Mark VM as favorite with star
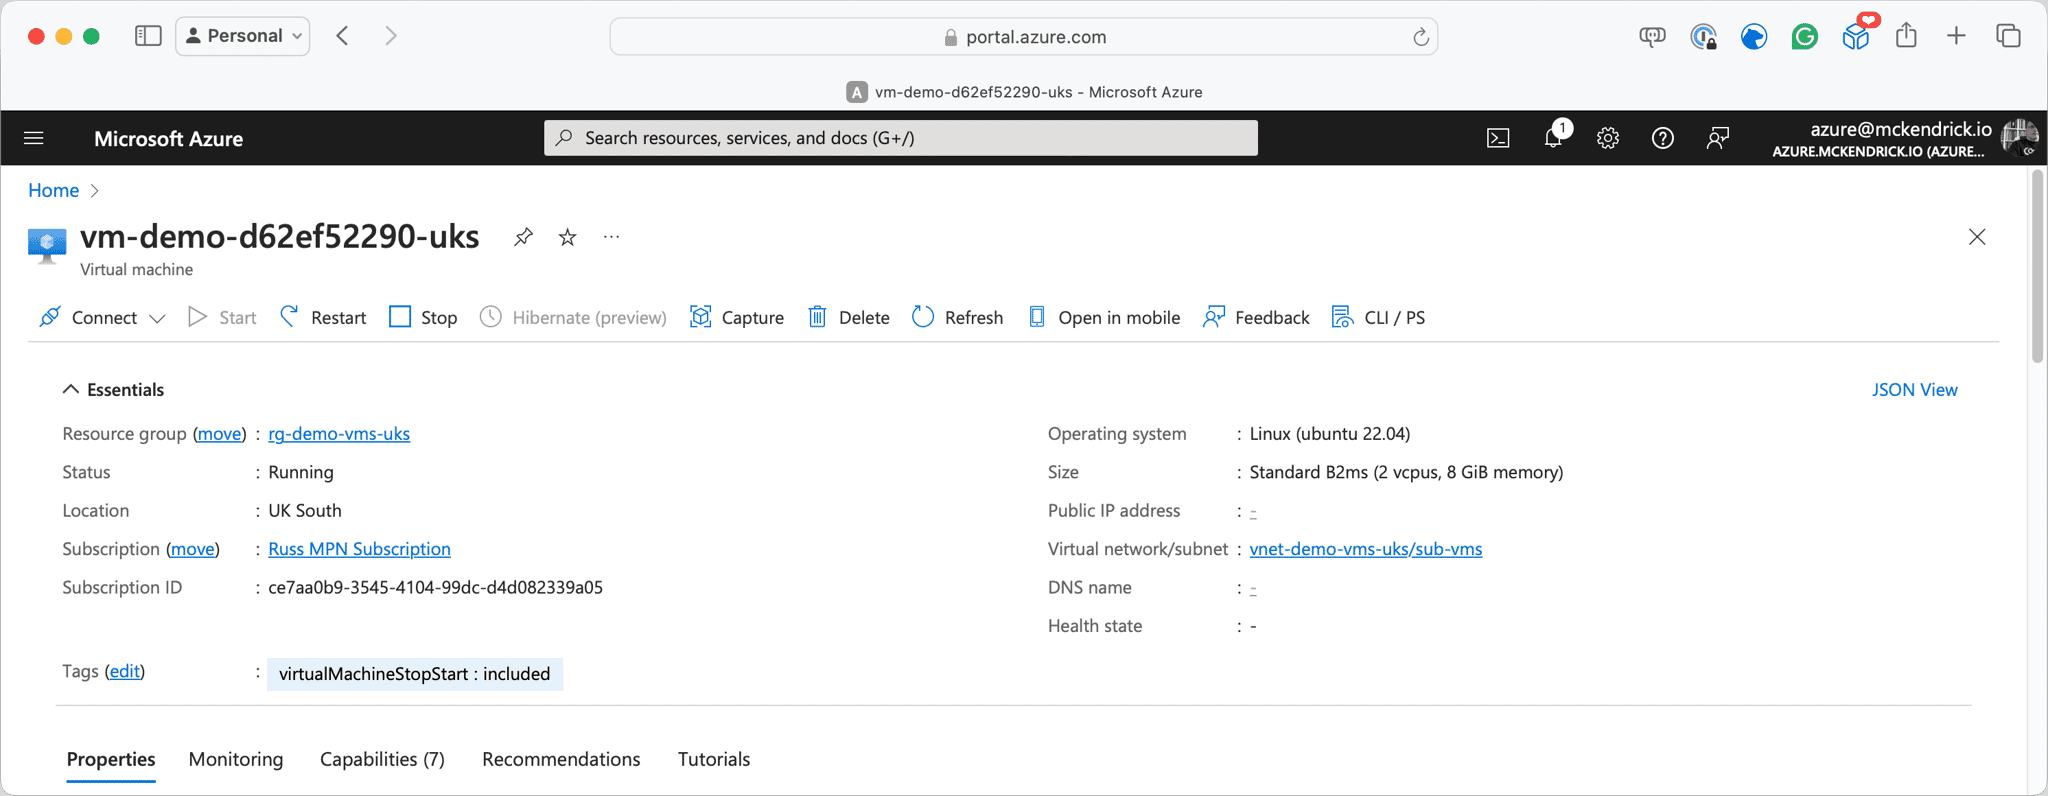Screen dimensions: 2048x796 pyautogui.click(x=567, y=237)
